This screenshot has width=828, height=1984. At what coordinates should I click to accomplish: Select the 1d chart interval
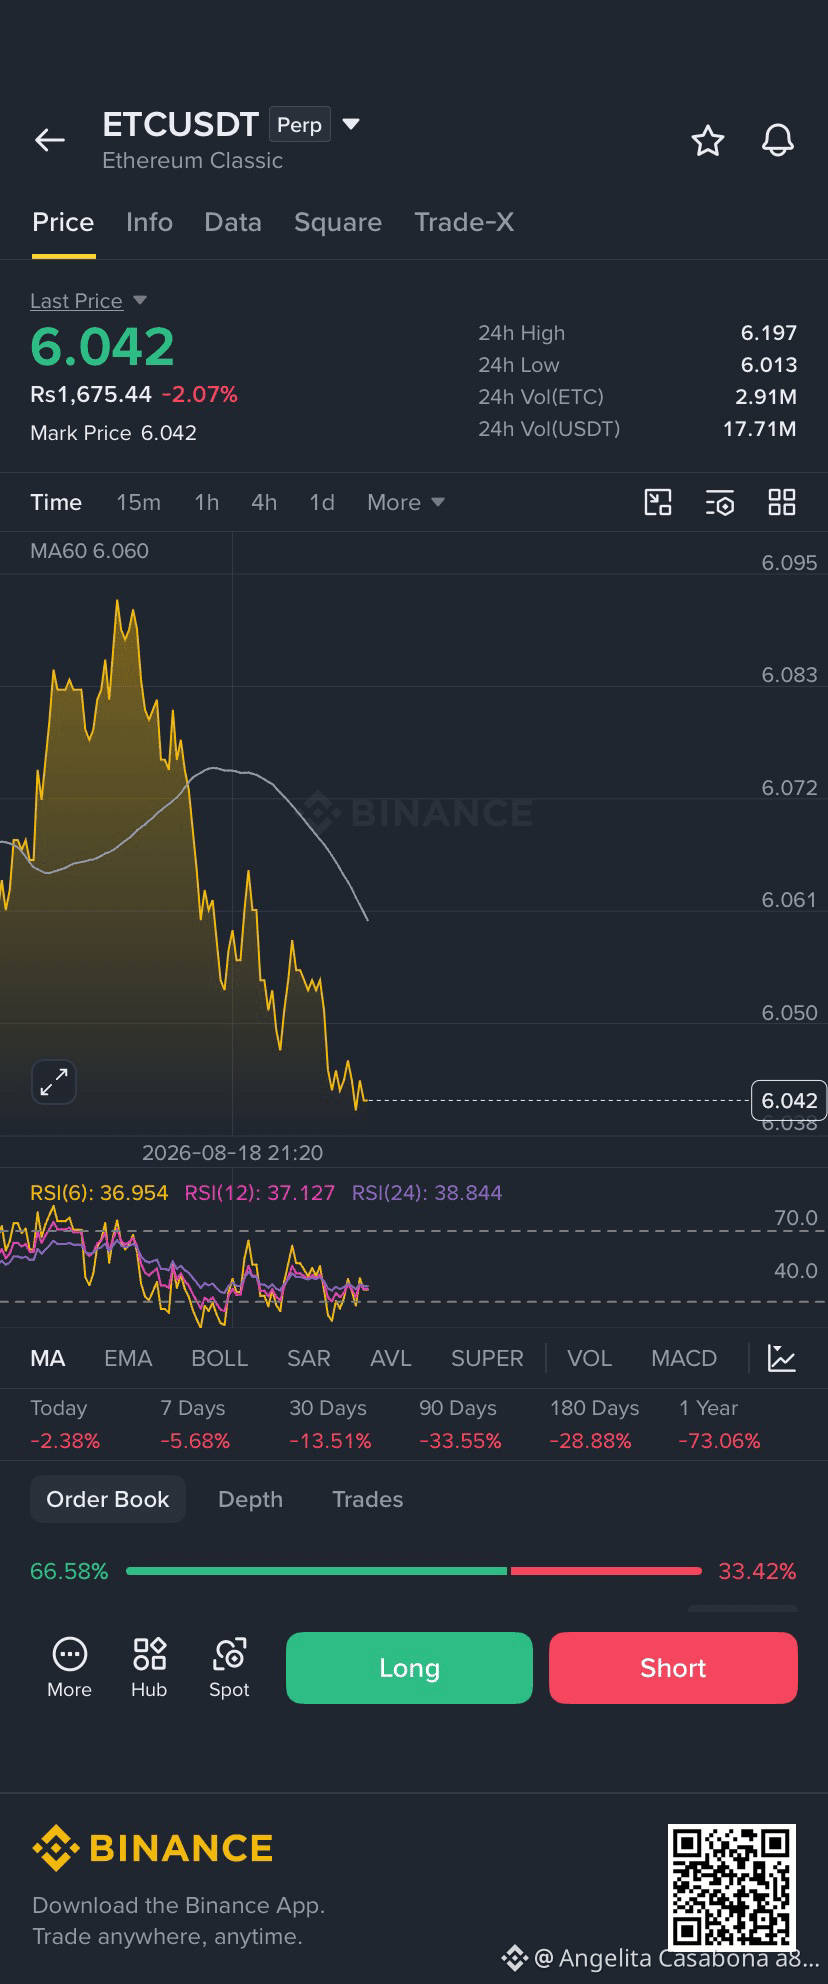click(322, 502)
